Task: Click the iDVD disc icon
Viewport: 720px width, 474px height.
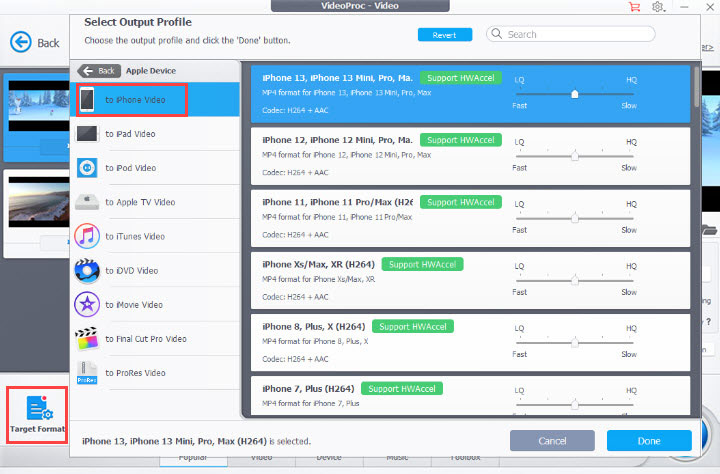Action: coord(87,271)
